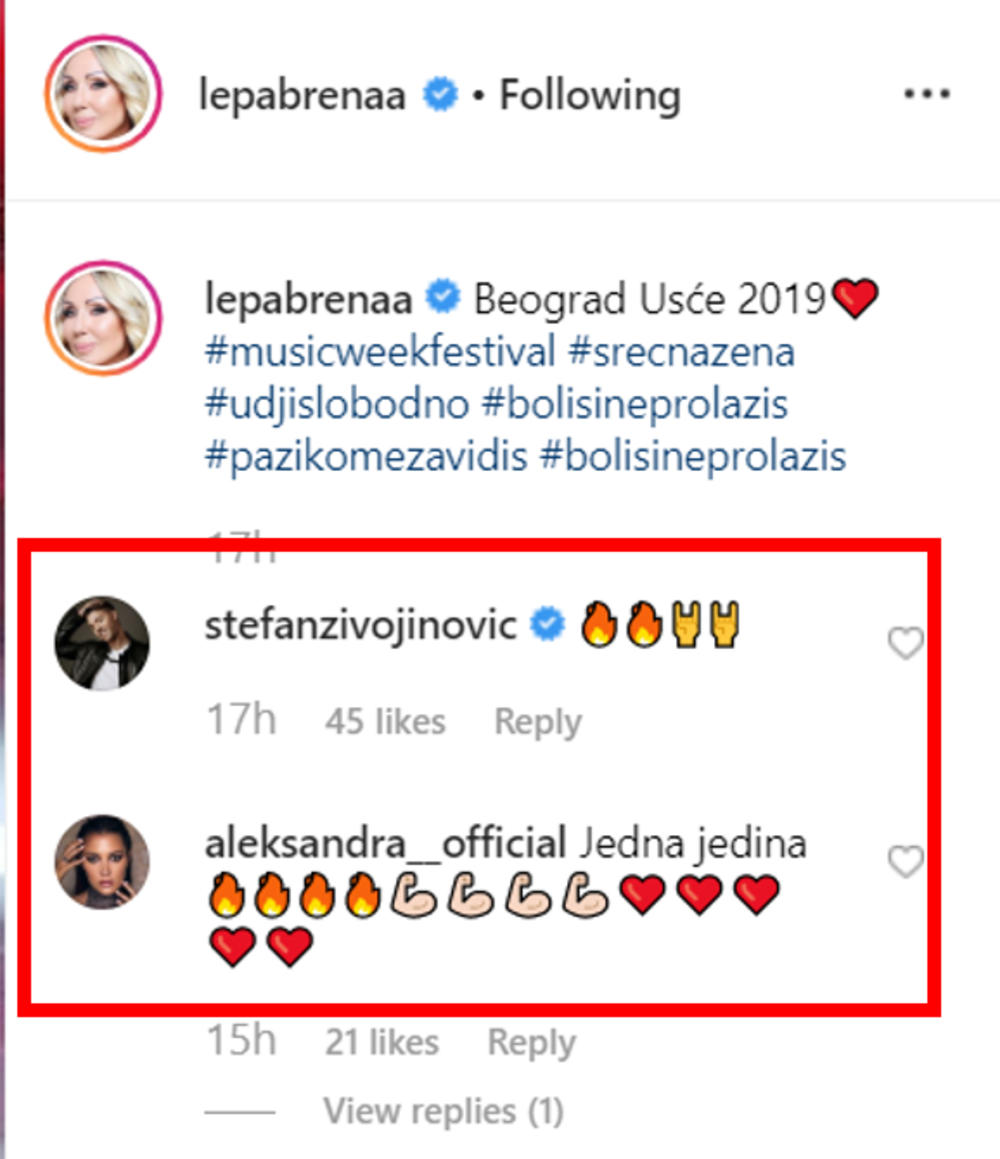The height and width of the screenshot is (1159, 1000).
Task: Open the aleksandra__official username link
Action: coord(385,844)
